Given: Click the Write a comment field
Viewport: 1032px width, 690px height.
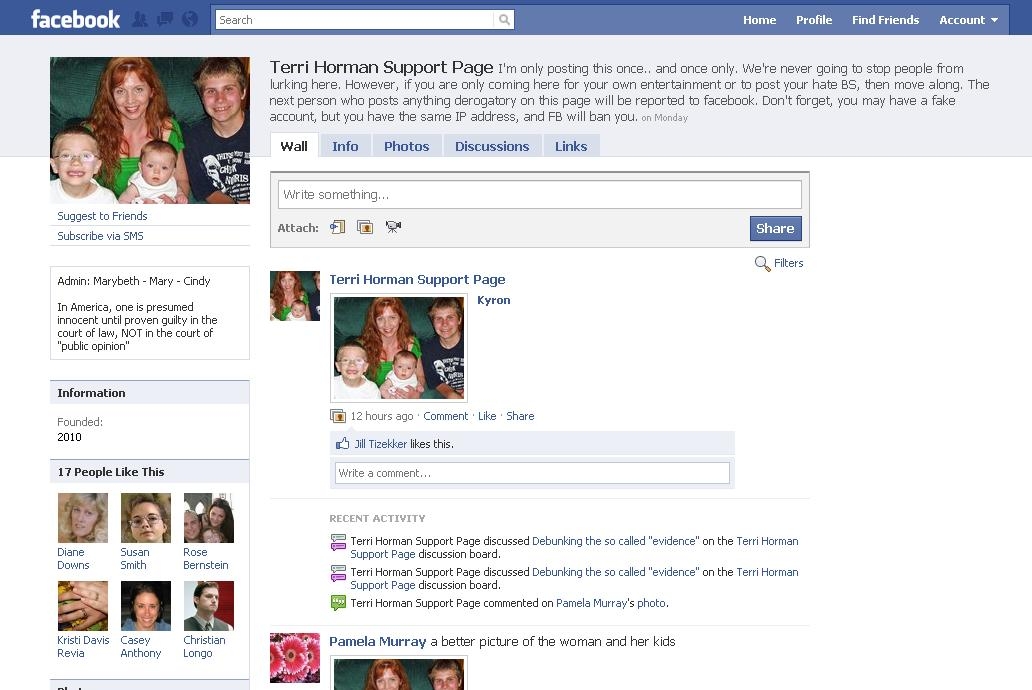Looking at the screenshot, I should coord(532,473).
